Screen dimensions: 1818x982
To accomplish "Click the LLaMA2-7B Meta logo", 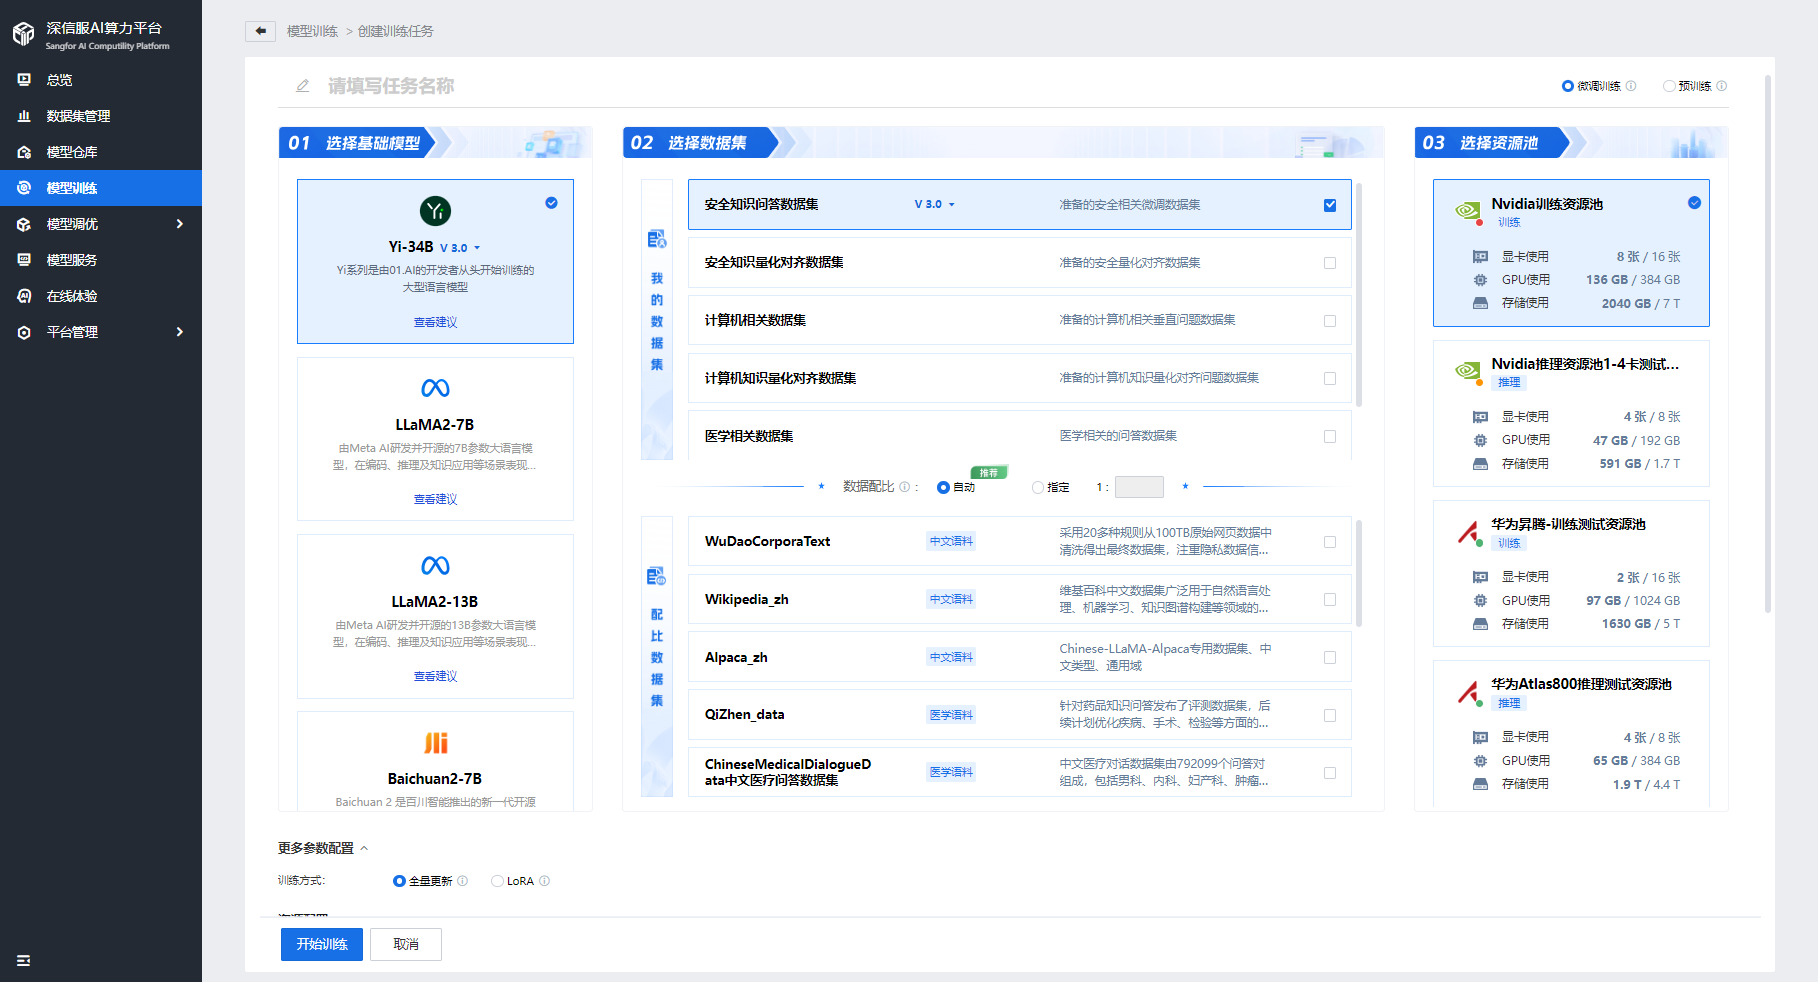I will 435,388.
